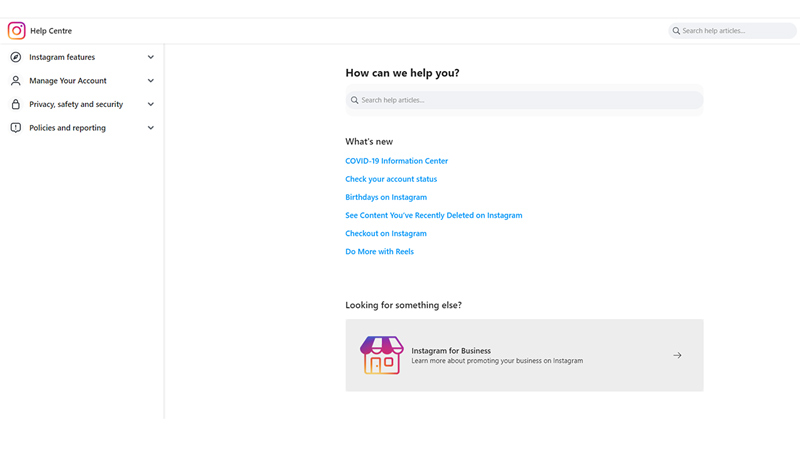Expand the Manage Your Account chevron
This screenshot has width=800, height=450.
151,81
